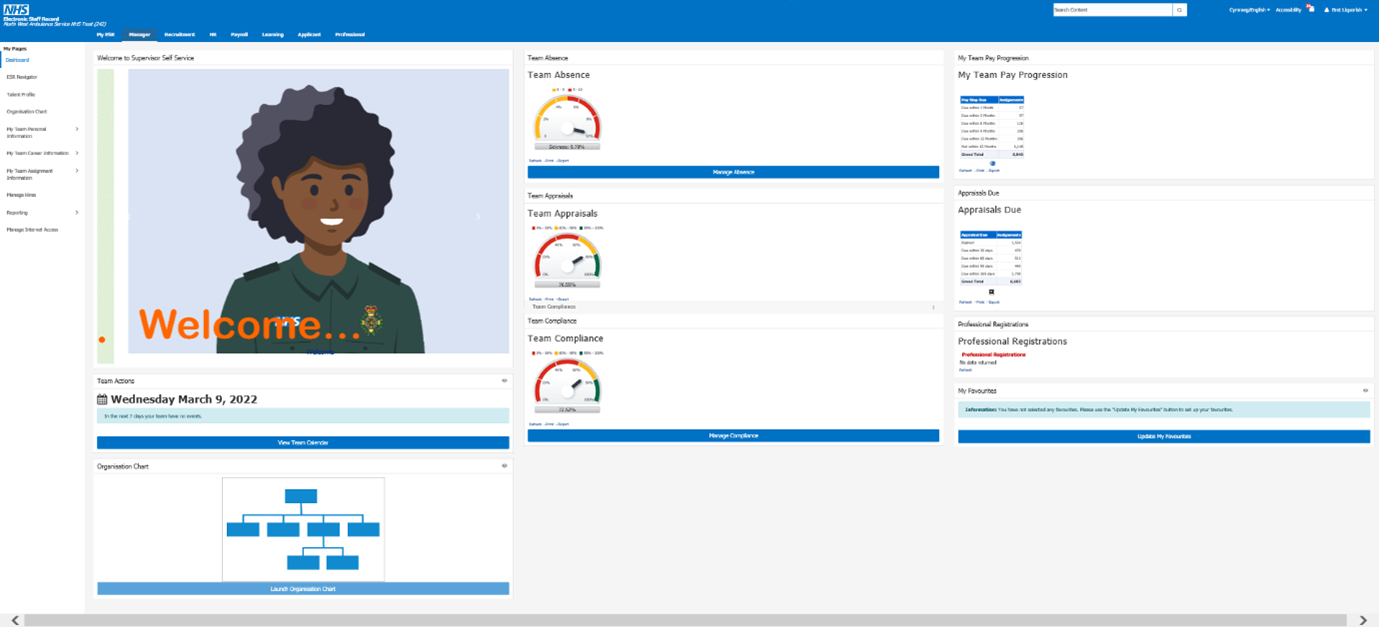Open the notifications icon beside Accessibility
This screenshot has height=627, width=1379.
[x=1310, y=9]
